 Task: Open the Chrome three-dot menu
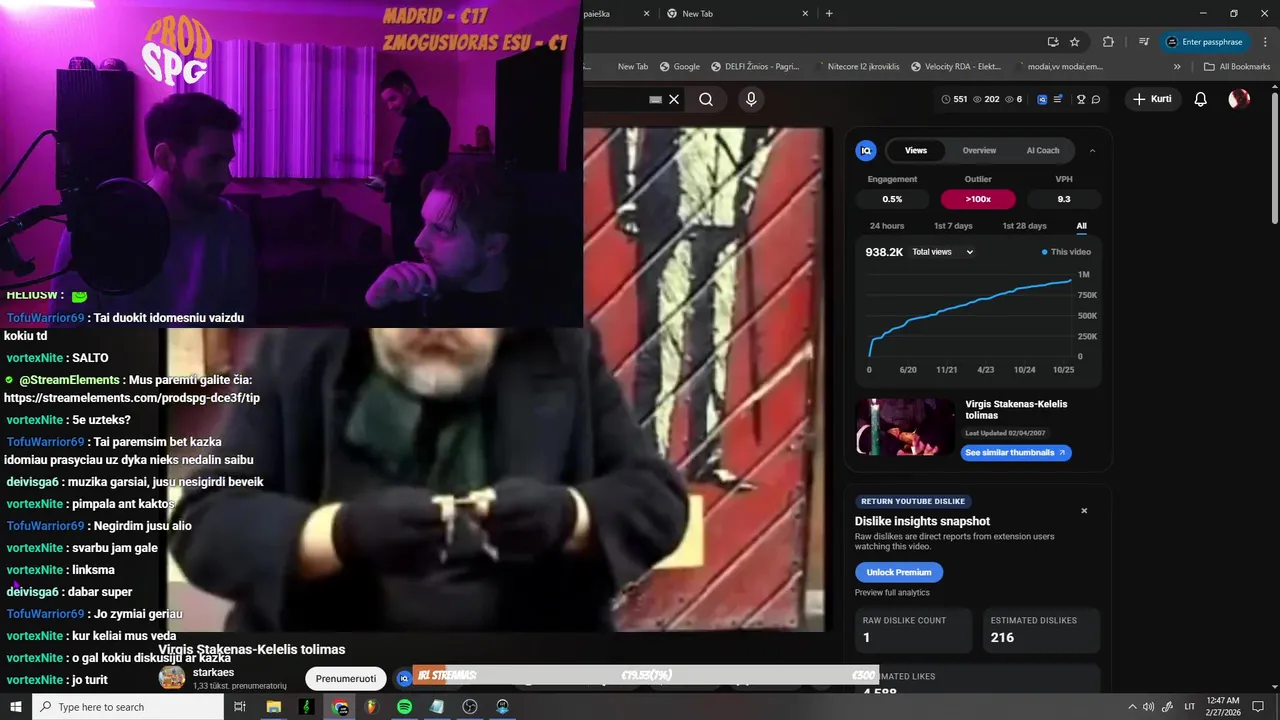point(1263,42)
